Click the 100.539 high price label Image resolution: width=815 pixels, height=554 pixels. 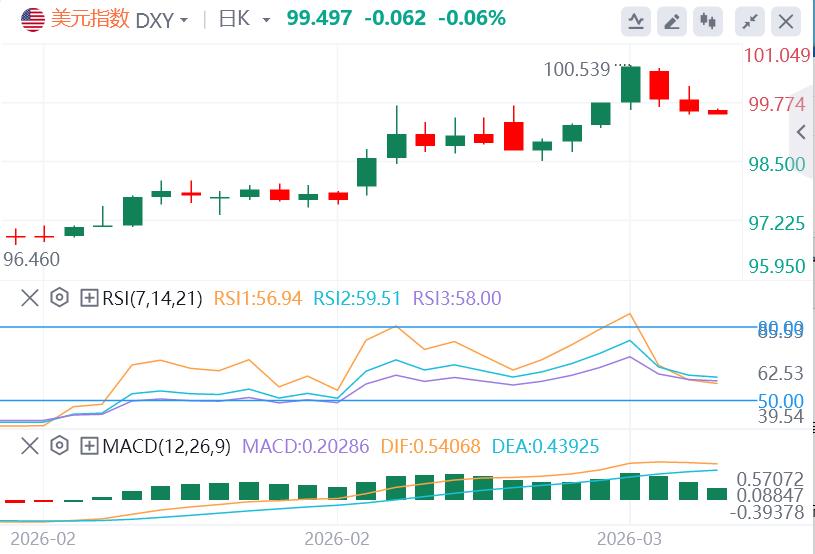(x=576, y=69)
